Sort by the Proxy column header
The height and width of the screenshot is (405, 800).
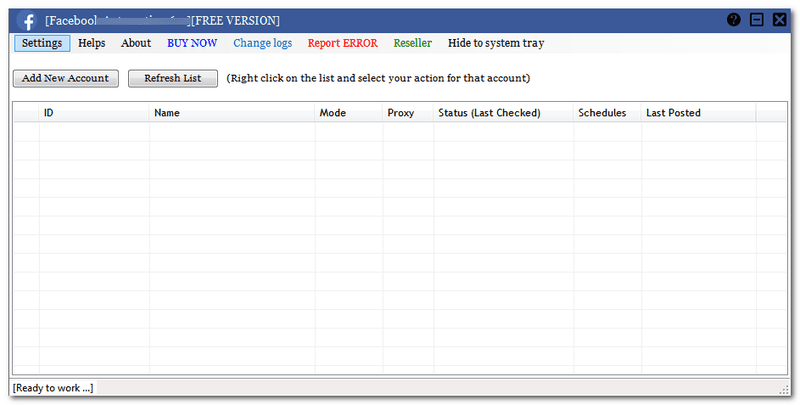408,113
